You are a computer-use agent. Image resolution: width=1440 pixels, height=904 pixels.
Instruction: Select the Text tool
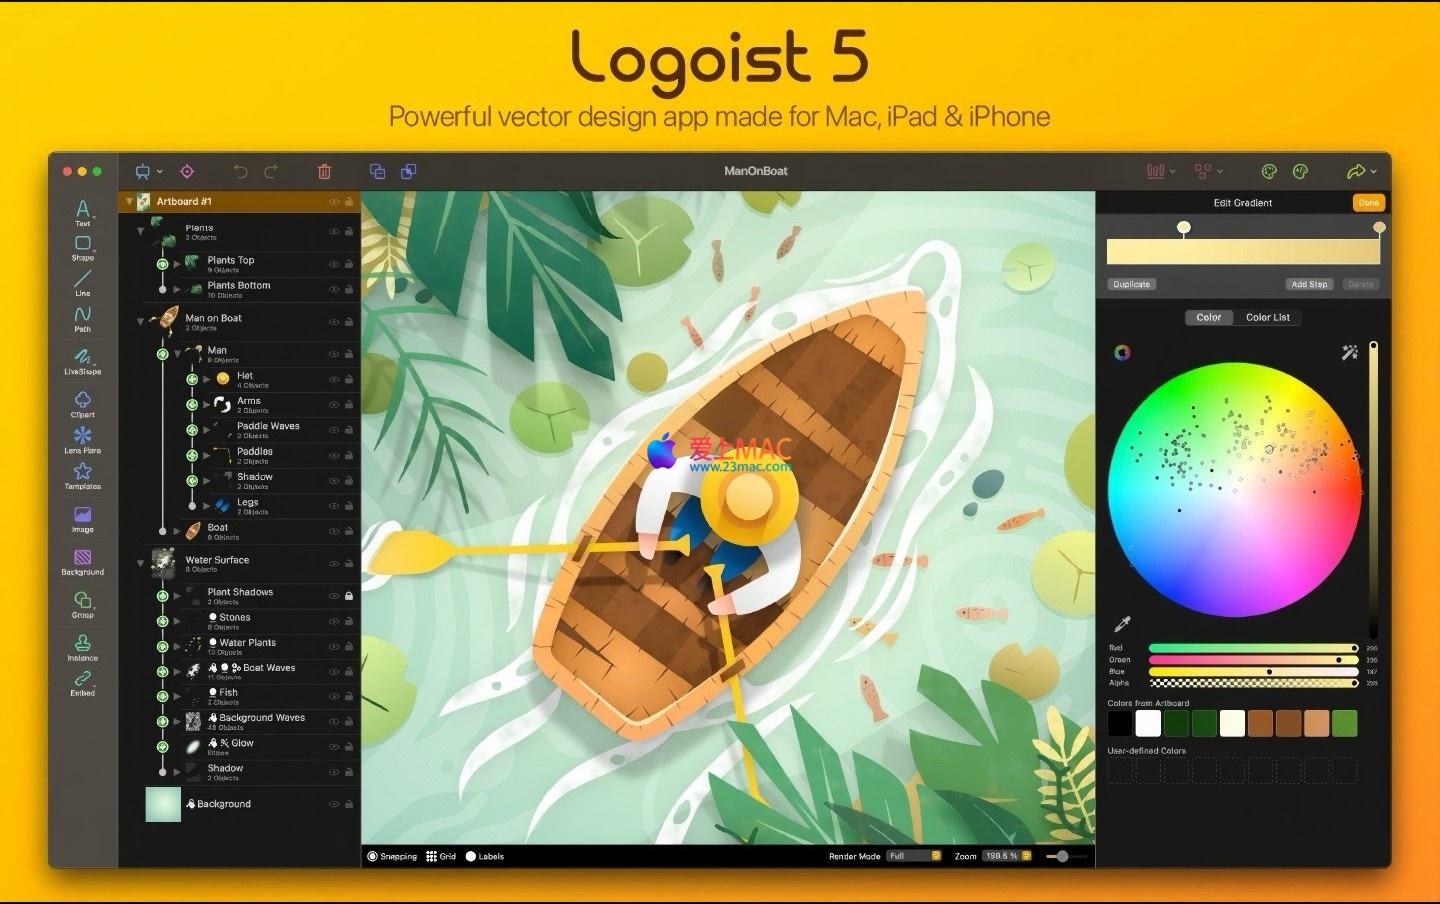[x=83, y=211]
